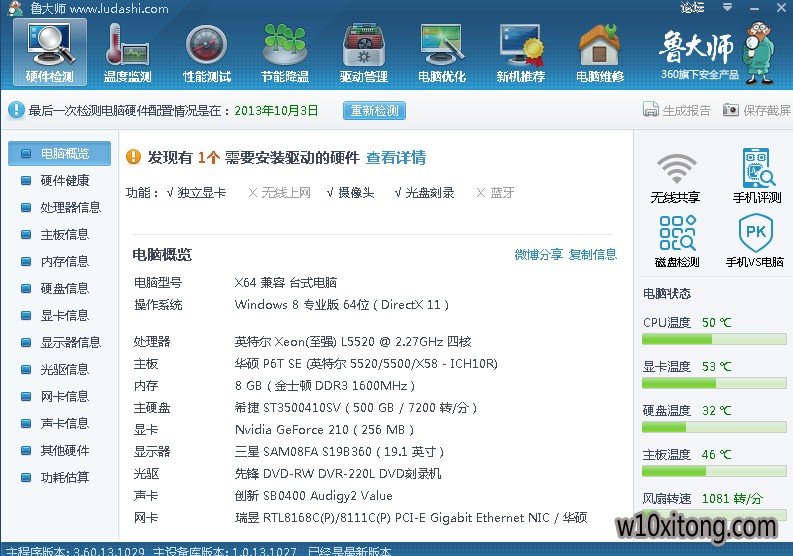Click the detection date 2013年10月3日
This screenshot has width=793, height=556.
276,110
